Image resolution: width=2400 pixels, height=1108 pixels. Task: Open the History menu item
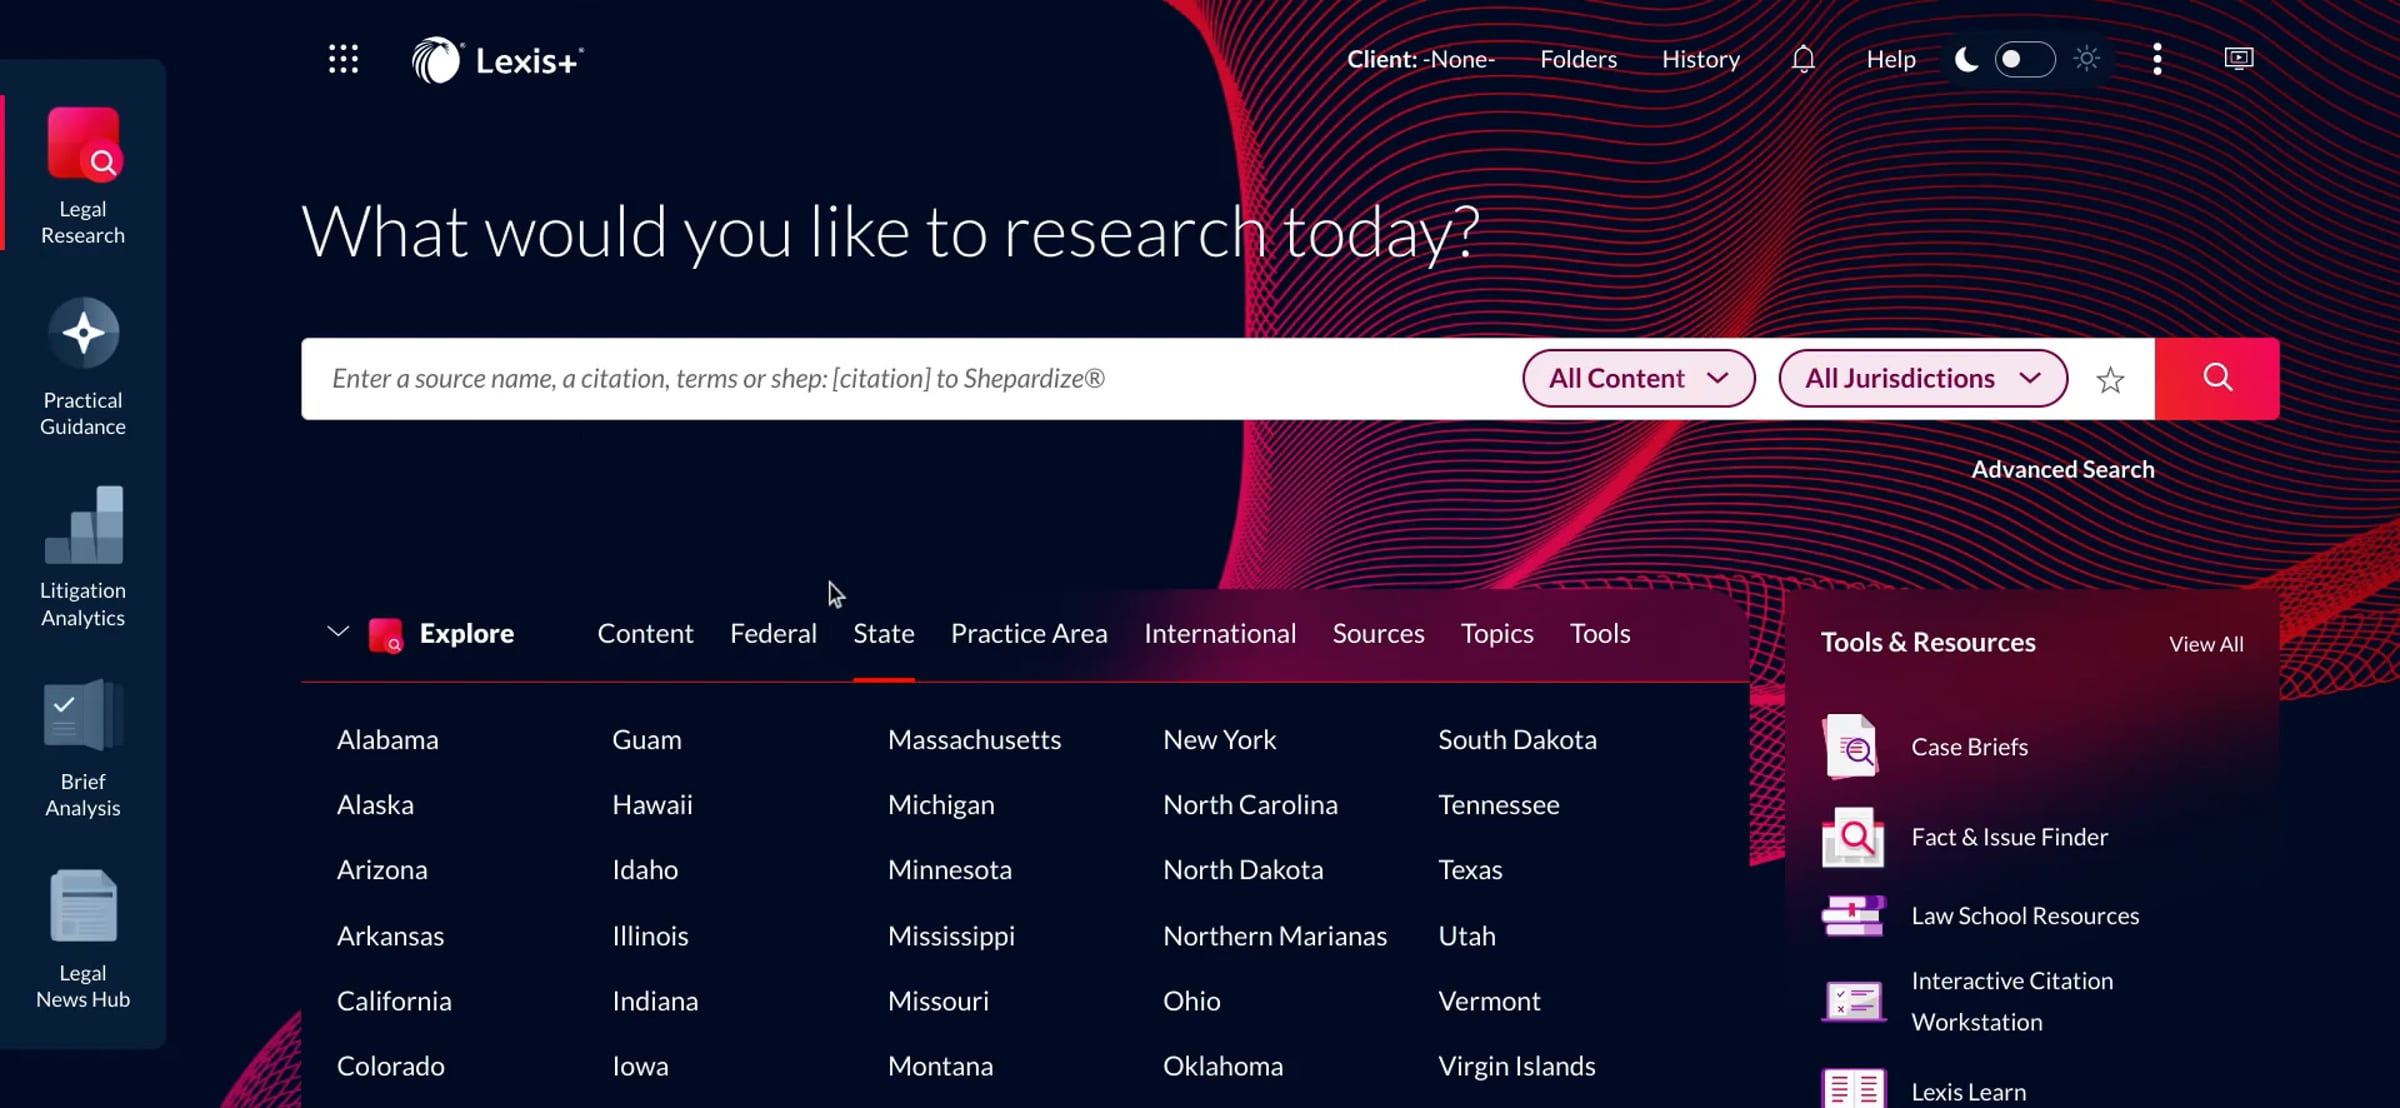pos(1700,59)
